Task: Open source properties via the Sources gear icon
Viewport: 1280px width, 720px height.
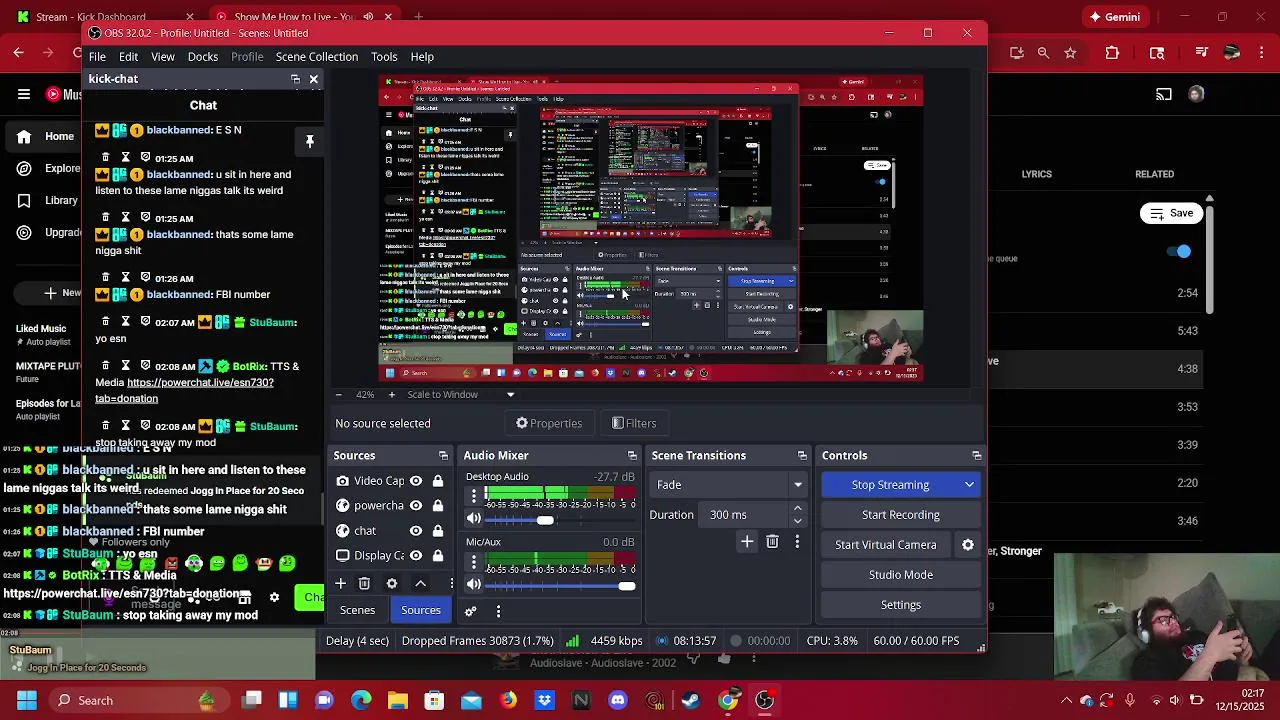Action: pyautogui.click(x=392, y=584)
